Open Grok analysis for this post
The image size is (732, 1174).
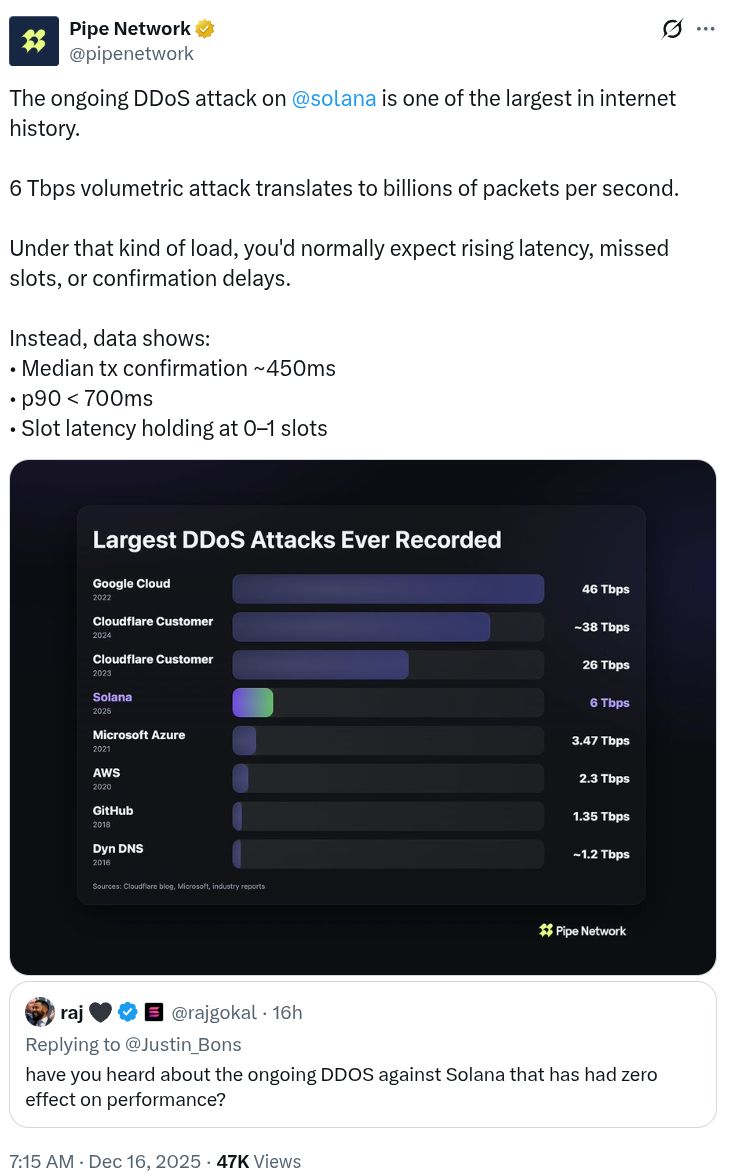(671, 29)
